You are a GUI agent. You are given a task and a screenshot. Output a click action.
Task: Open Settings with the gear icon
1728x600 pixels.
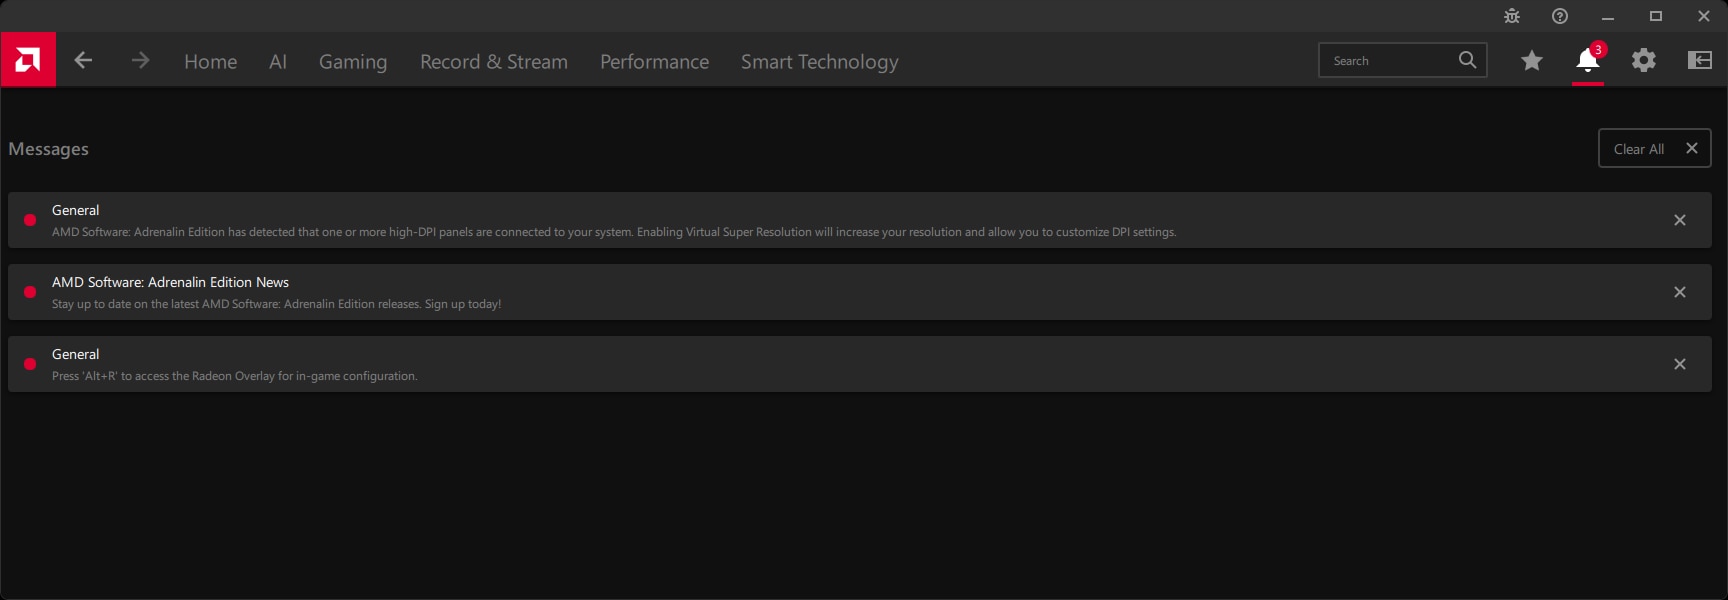(x=1643, y=61)
